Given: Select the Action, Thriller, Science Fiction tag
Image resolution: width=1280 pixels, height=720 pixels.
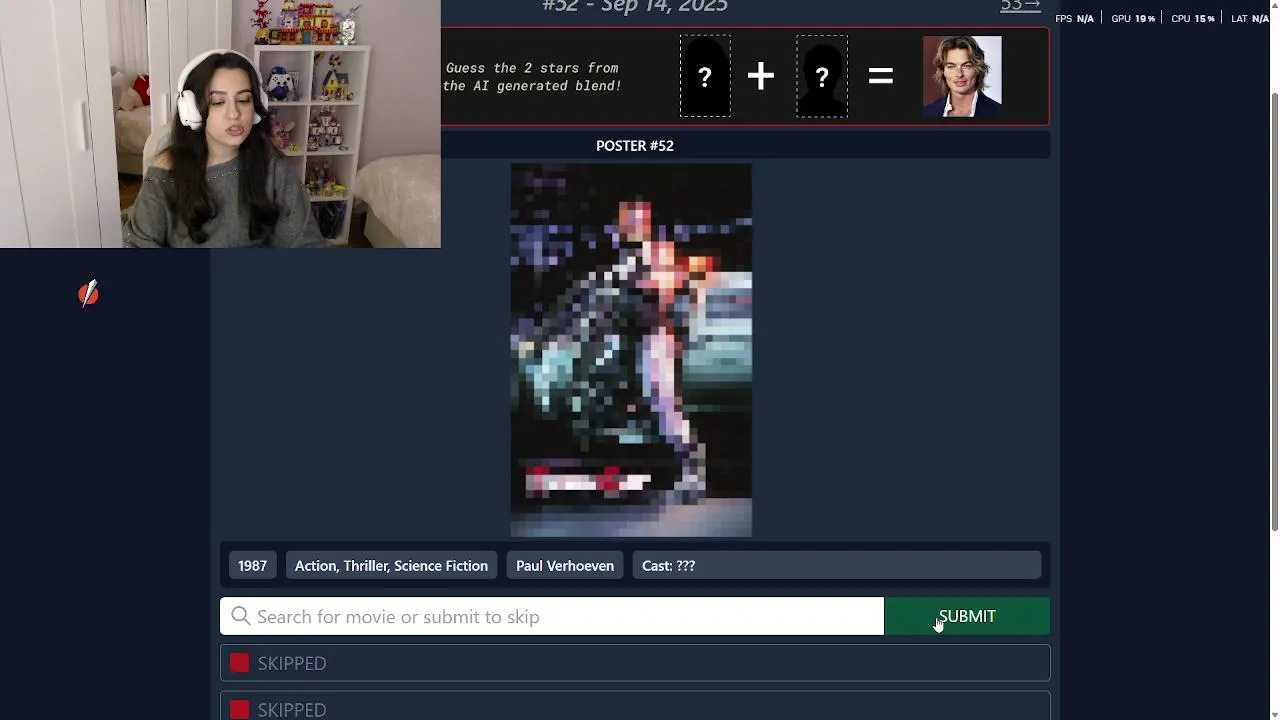Looking at the screenshot, I should point(391,566).
